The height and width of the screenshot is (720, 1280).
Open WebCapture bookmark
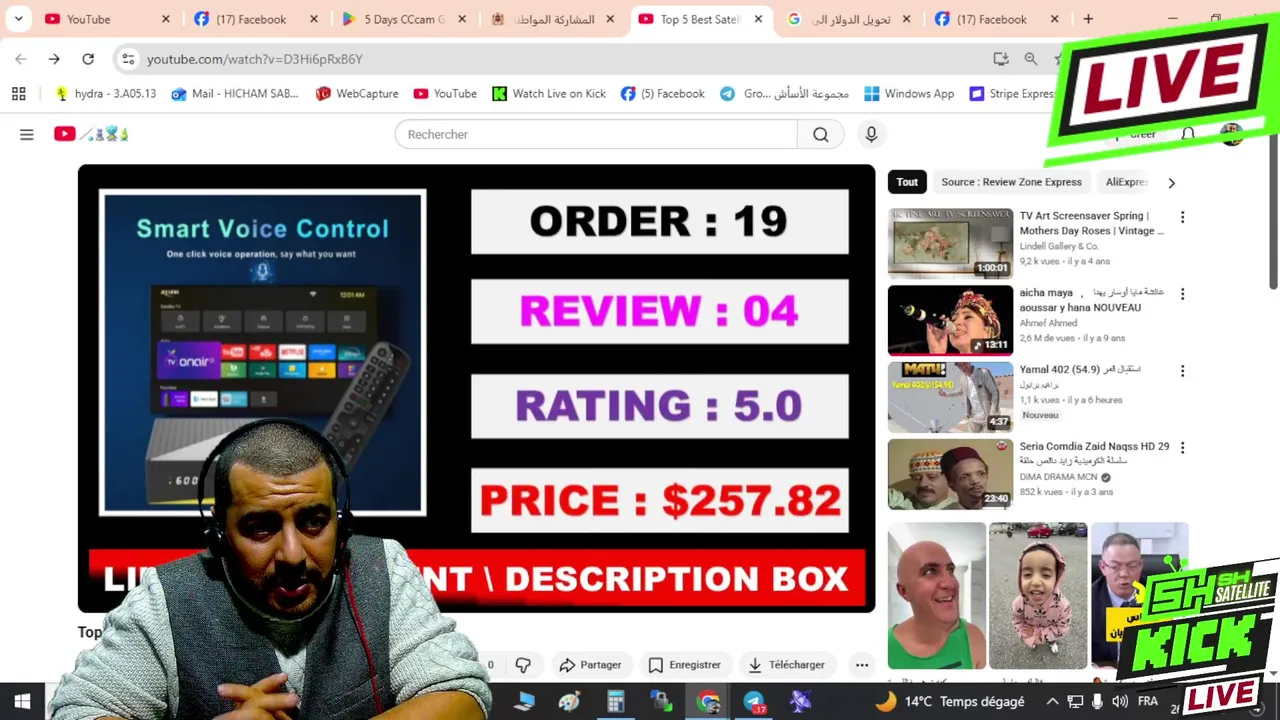[x=356, y=93]
